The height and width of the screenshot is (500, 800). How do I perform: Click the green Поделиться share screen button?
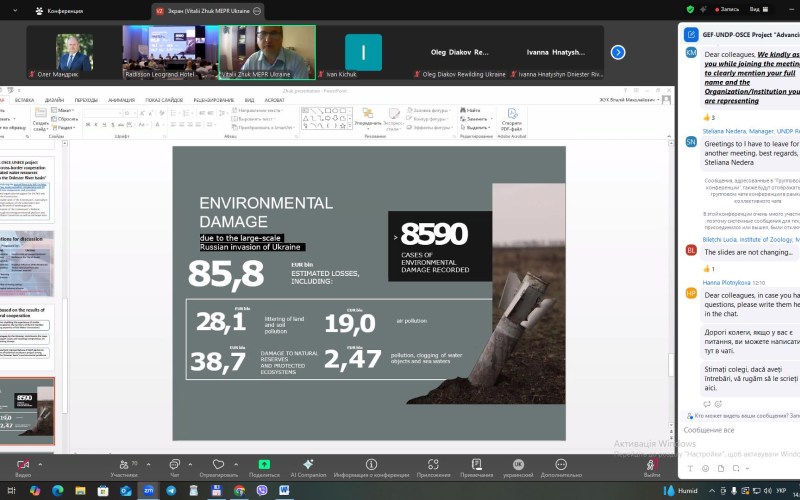(x=264, y=467)
